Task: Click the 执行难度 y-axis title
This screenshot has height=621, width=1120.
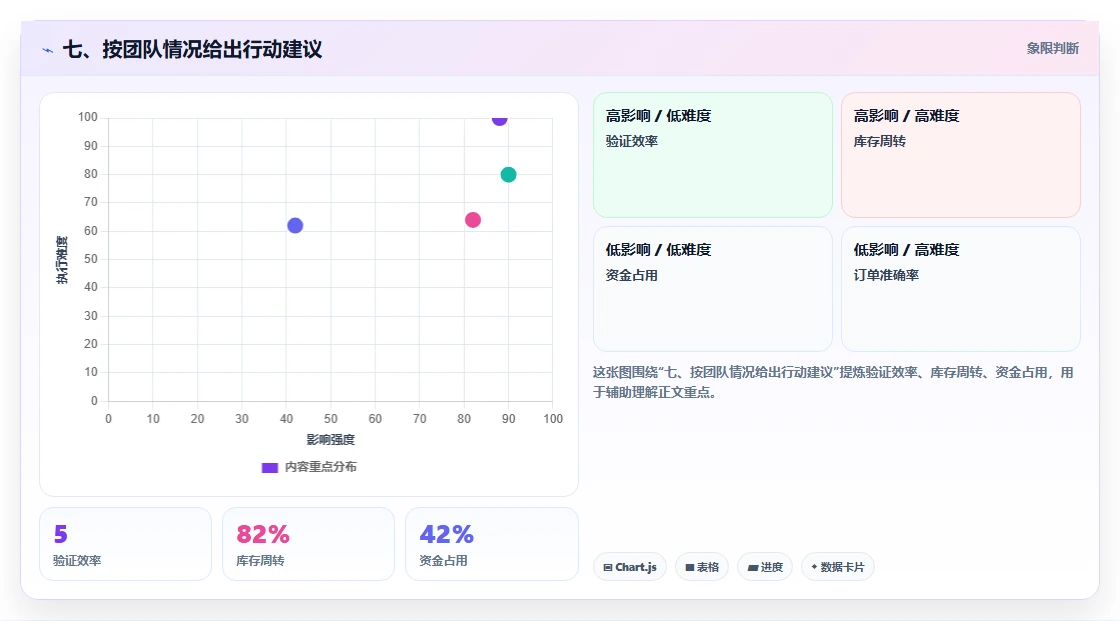Action: pos(62,259)
